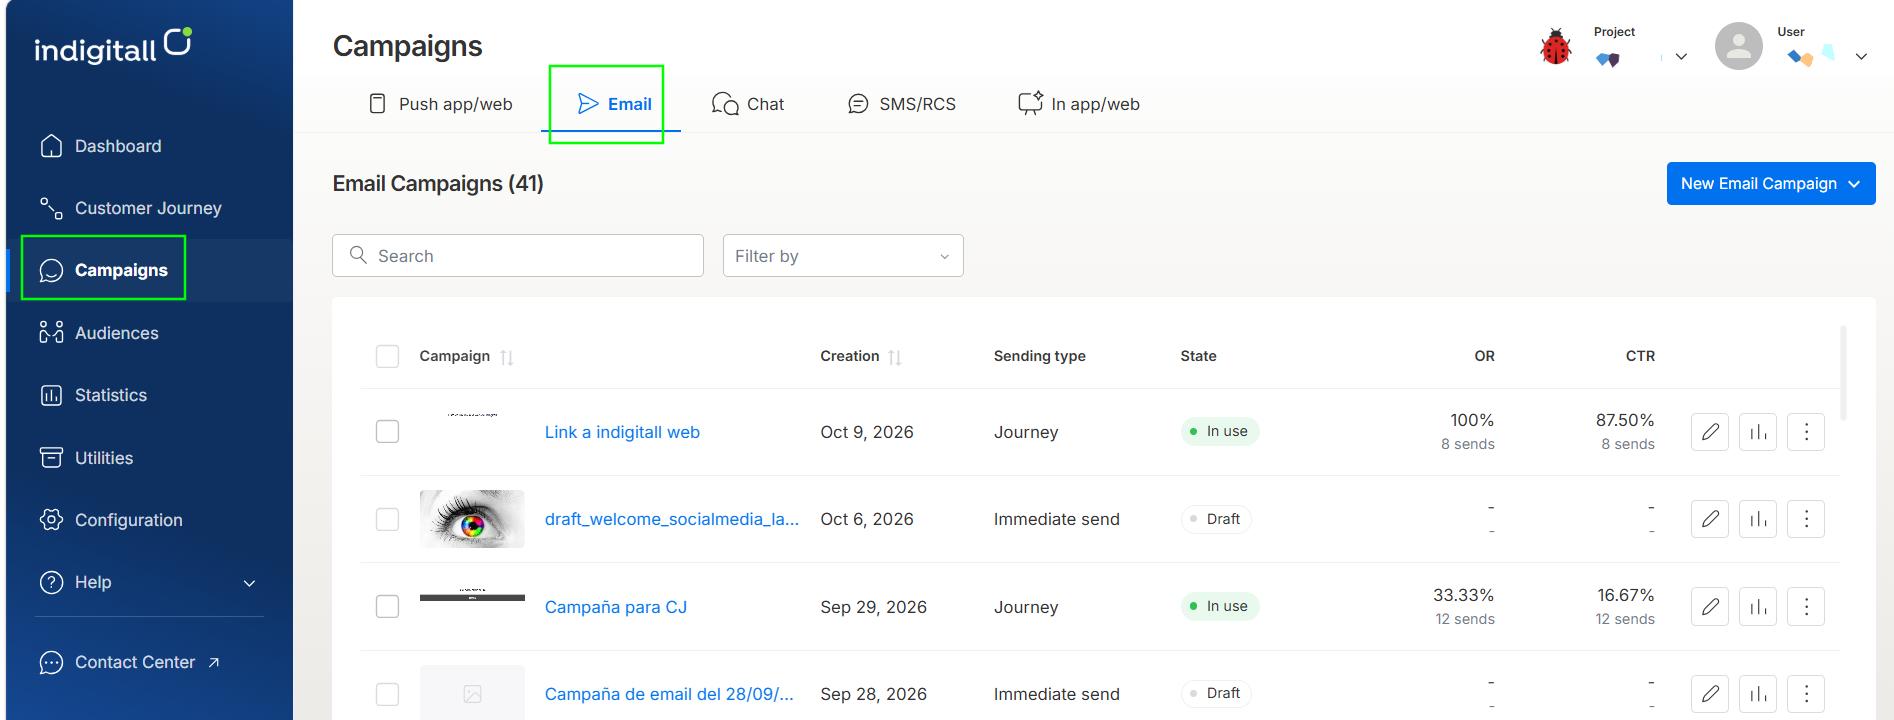Open more options for Campaña para CJ
This screenshot has height=720, width=1894.
tap(1806, 607)
